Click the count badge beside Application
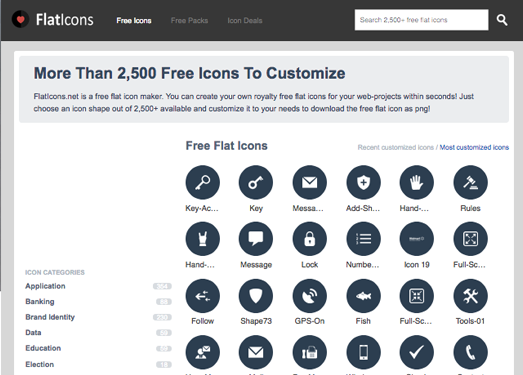The image size is (523, 375). pos(162,286)
